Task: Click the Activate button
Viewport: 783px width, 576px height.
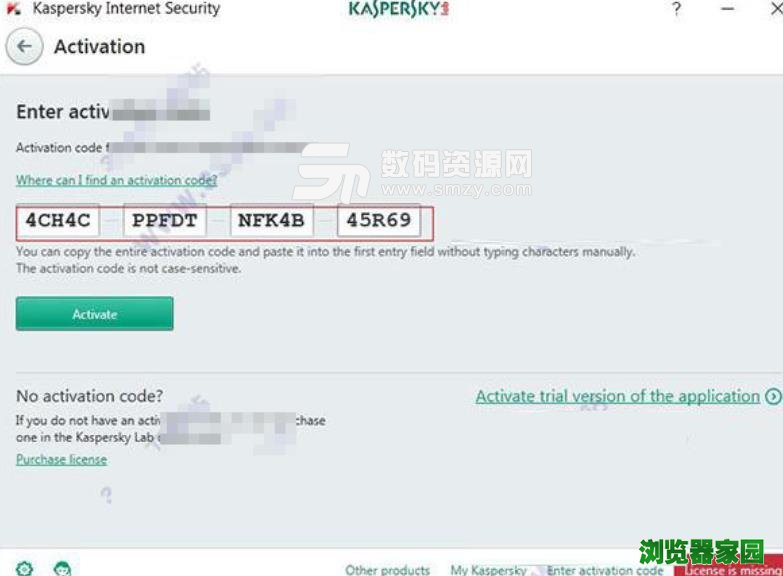Action: pyautogui.click(x=94, y=314)
